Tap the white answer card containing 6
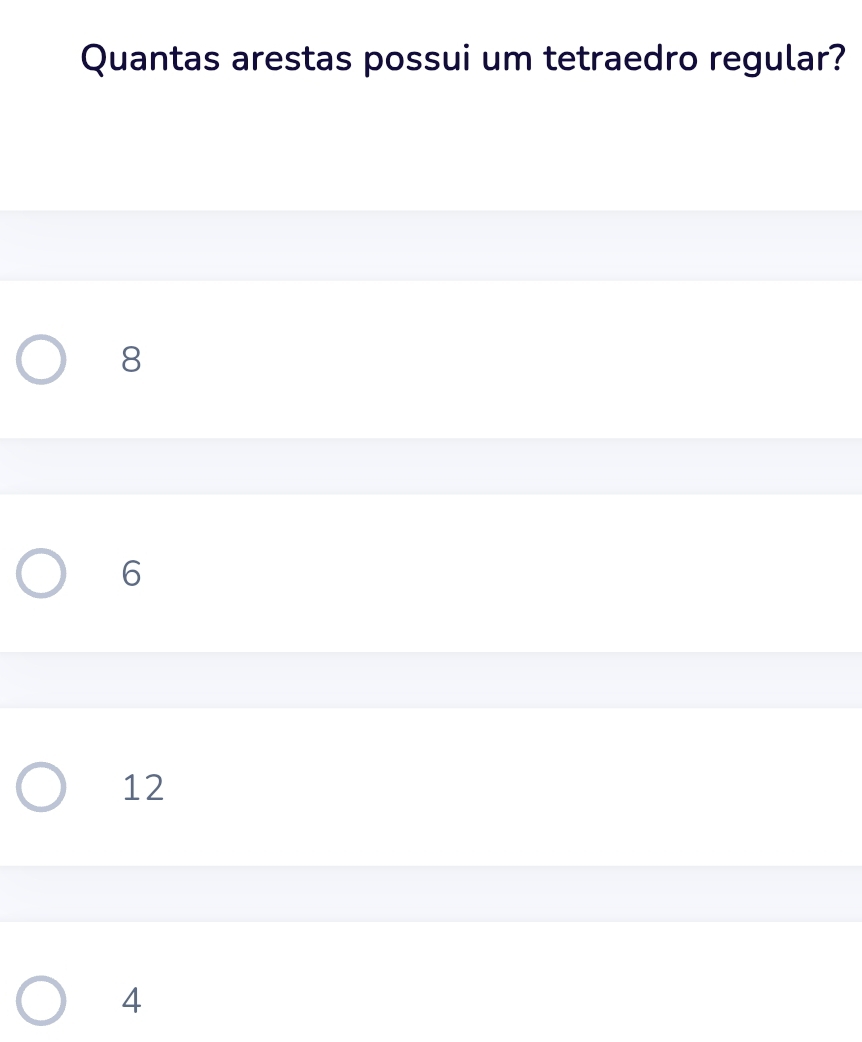 pyautogui.click(x=431, y=573)
